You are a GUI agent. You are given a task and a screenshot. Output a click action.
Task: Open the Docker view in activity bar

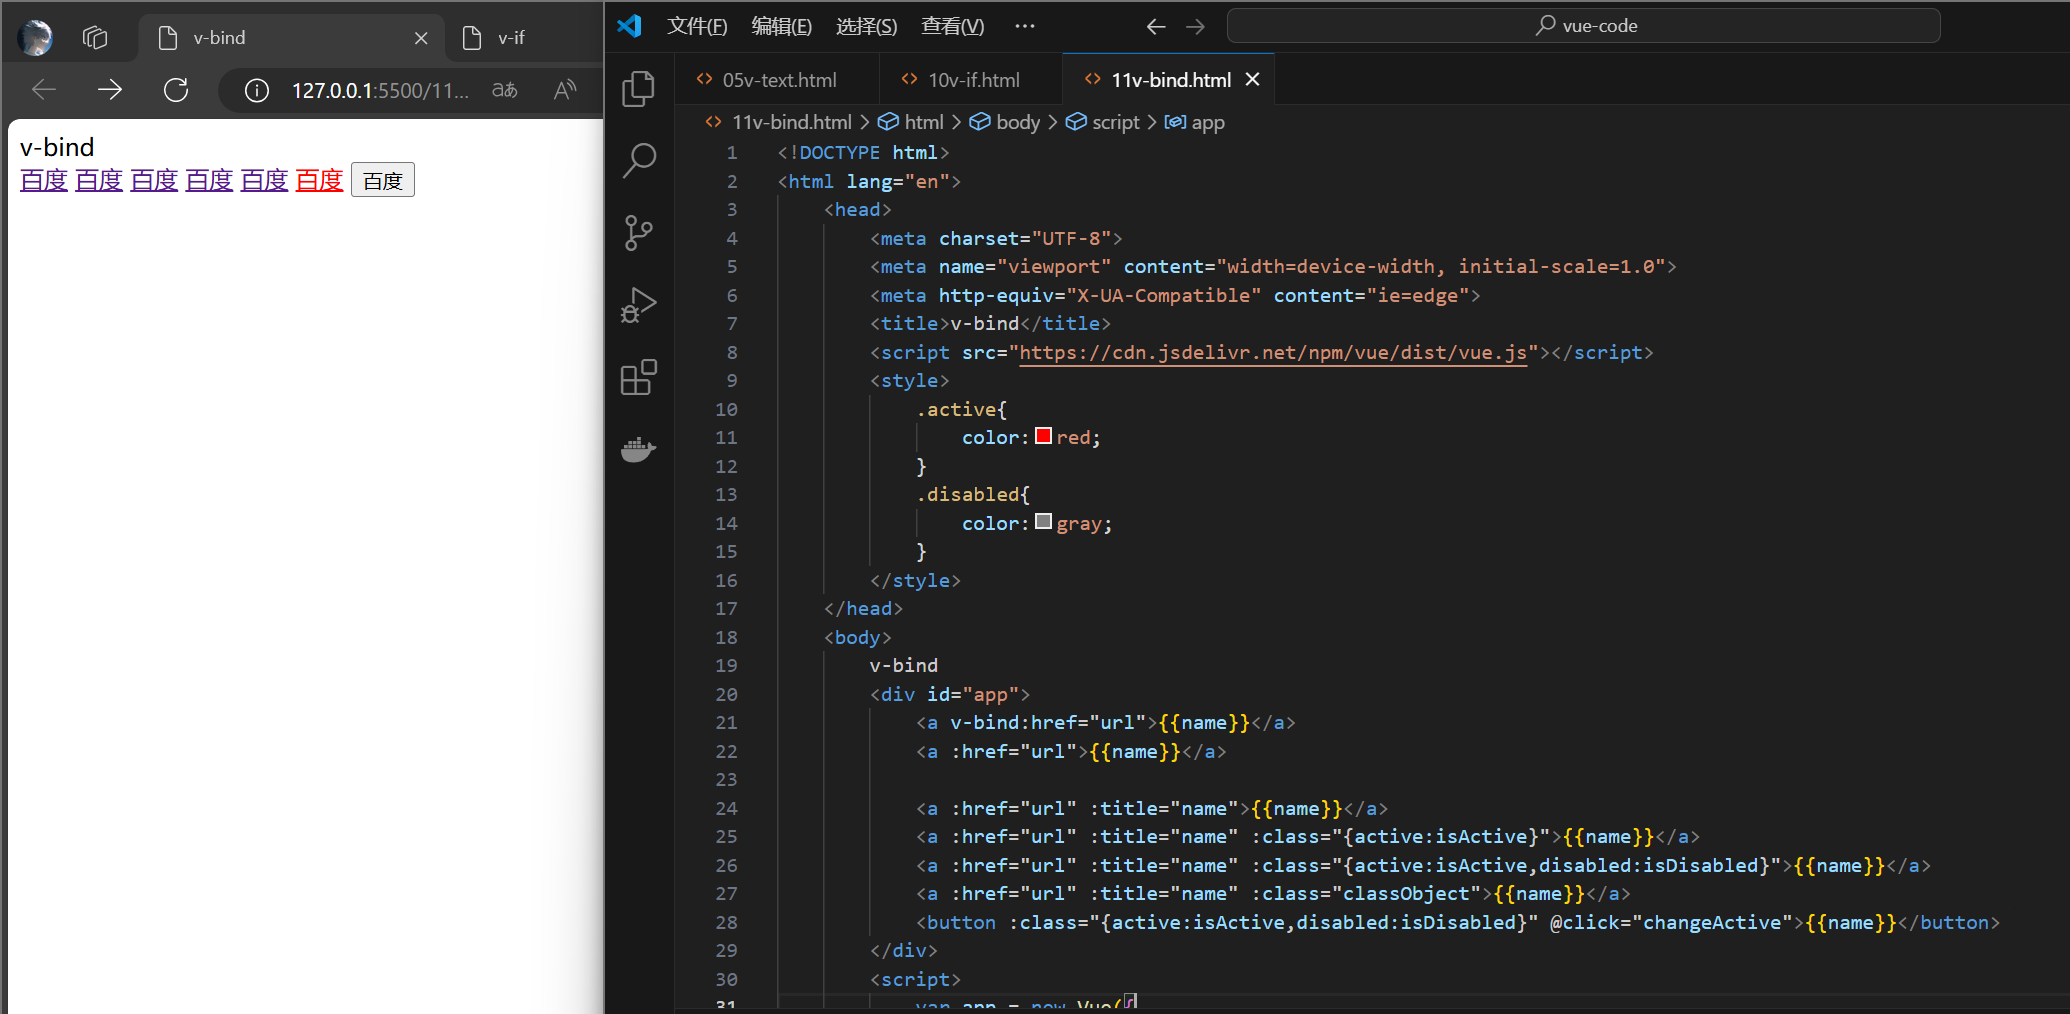point(639,449)
